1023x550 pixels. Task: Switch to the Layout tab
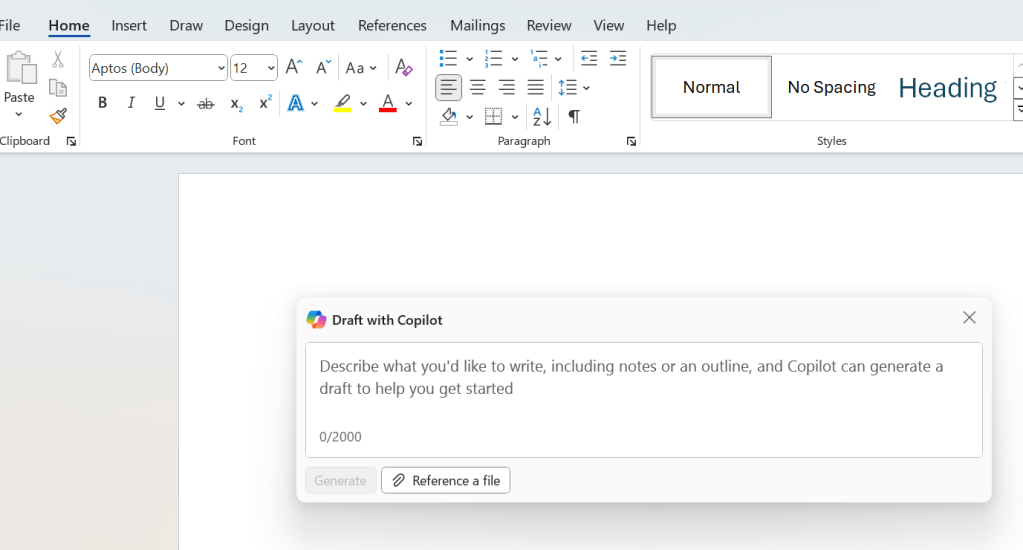click(313, 25)
